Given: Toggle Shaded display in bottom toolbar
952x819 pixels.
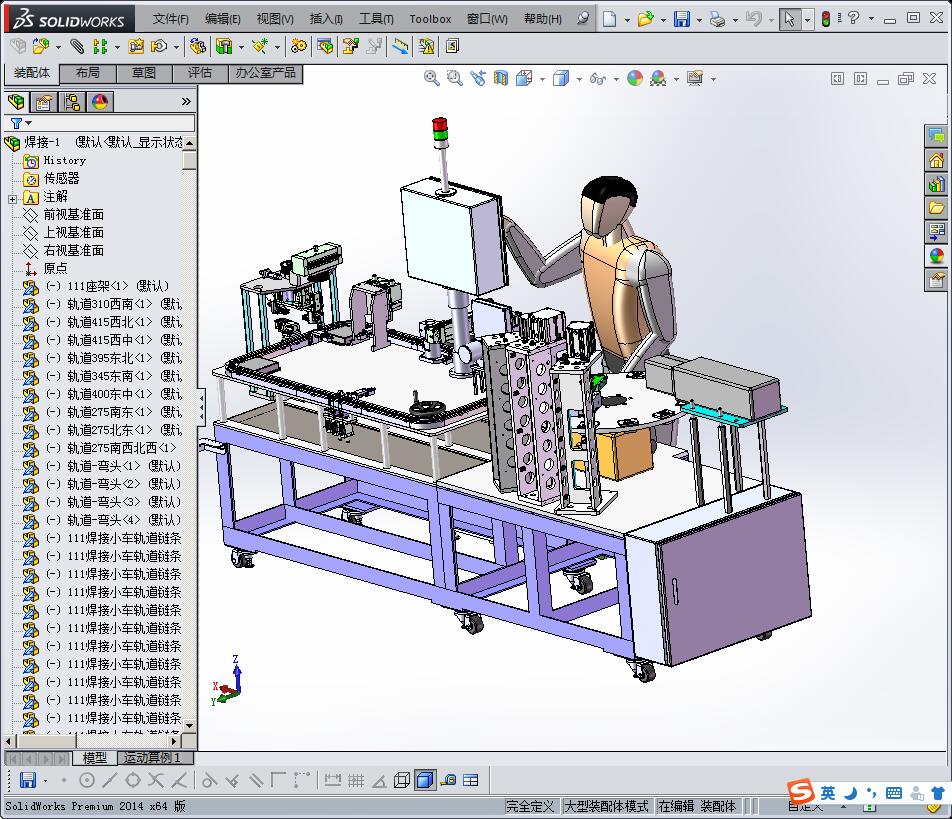Looking at the screenshot, I should point(425,780).
